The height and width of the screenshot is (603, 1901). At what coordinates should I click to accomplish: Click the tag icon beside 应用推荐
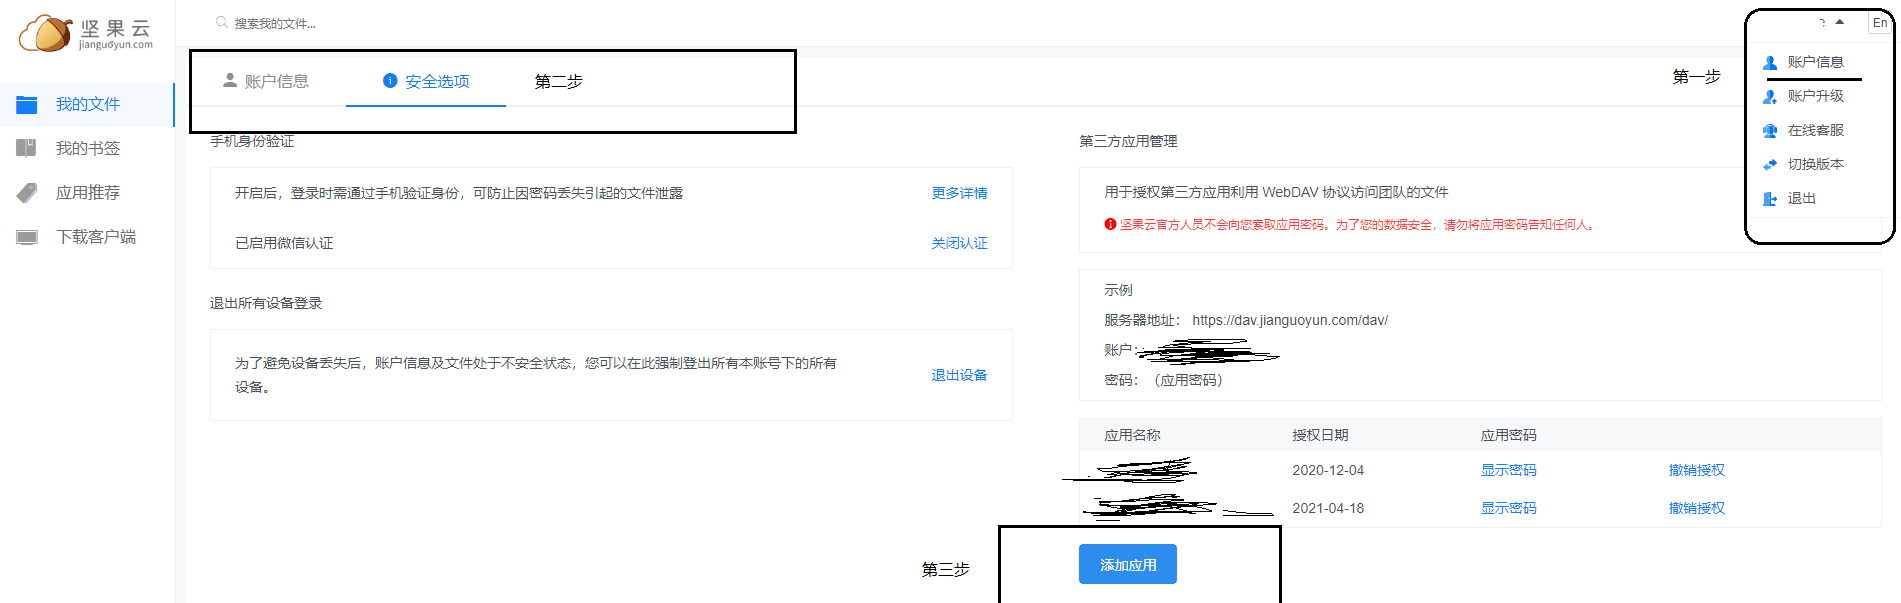pos(27,192)
